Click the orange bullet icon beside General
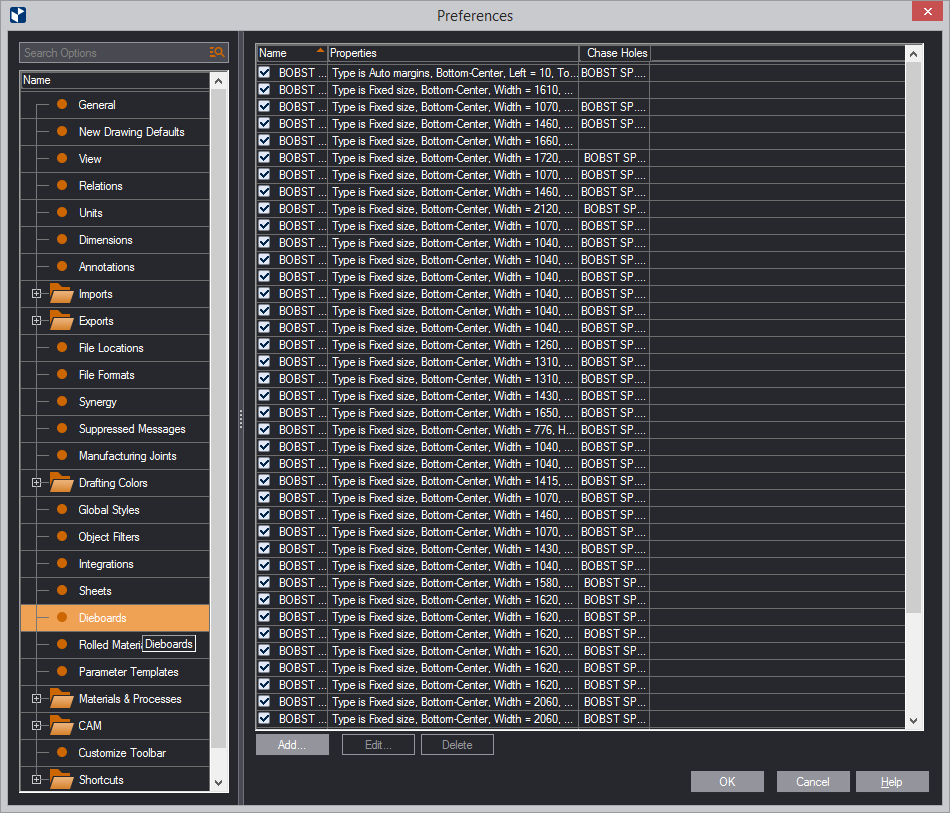The width and height of the screenshot is (950, 813). coord(62,104)
